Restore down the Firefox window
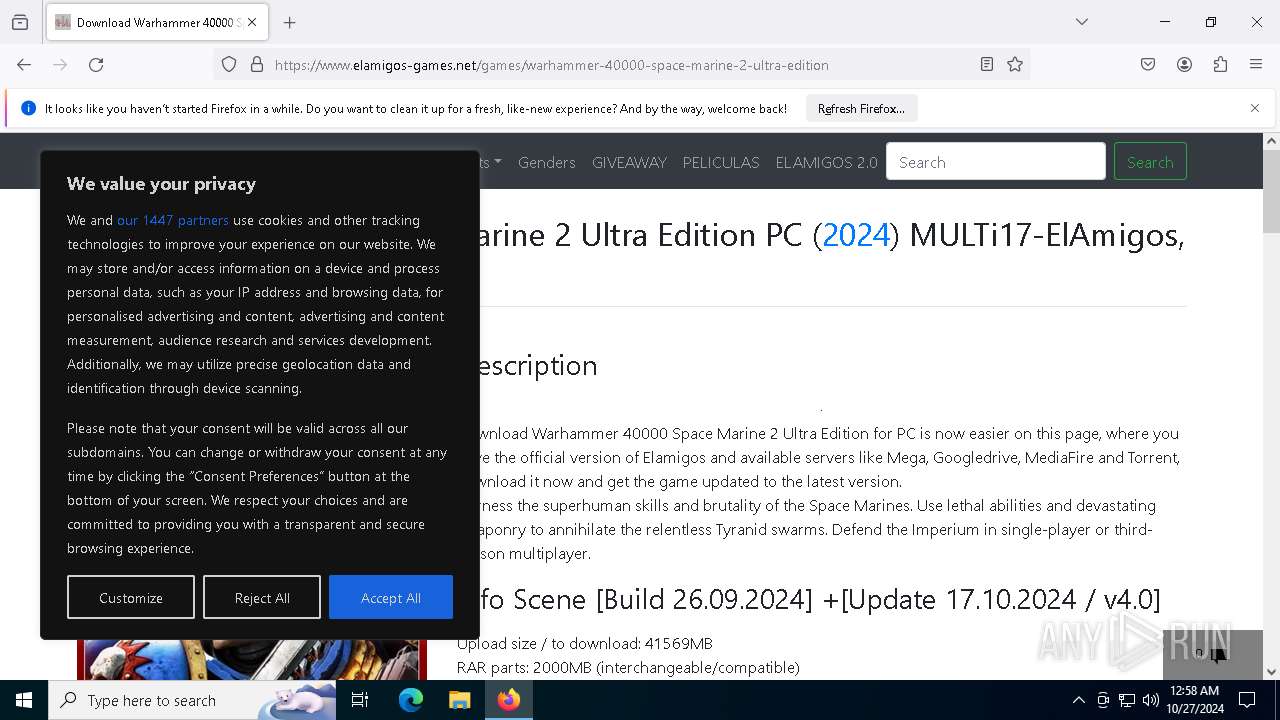1280x720 pixels. (1211, 22)
